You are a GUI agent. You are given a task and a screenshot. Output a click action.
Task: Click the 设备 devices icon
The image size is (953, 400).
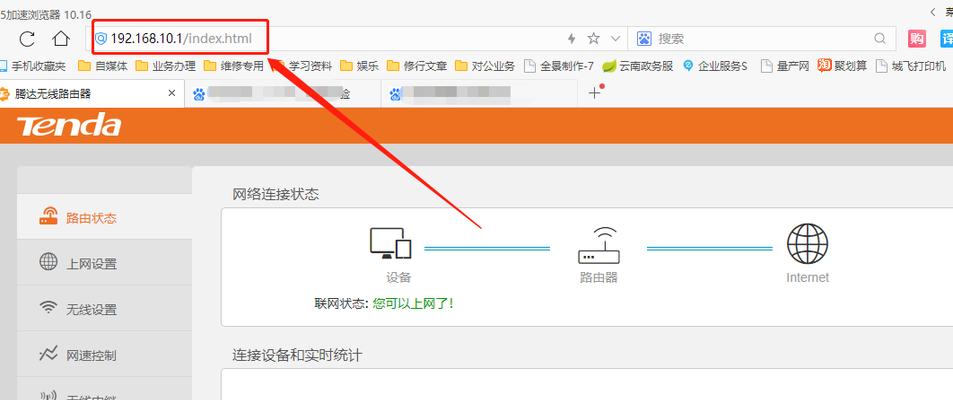click(391, 243)
